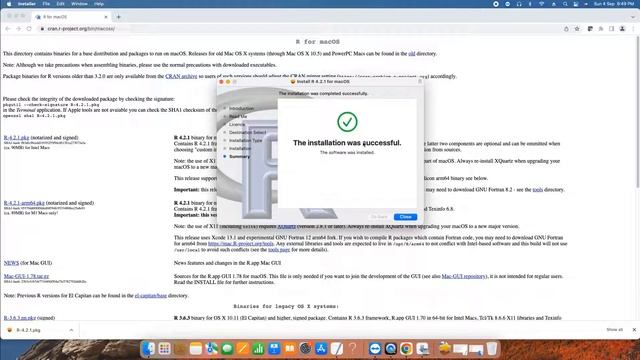Open the File menu
Viewport: 640px width, 360px height.
46,4
